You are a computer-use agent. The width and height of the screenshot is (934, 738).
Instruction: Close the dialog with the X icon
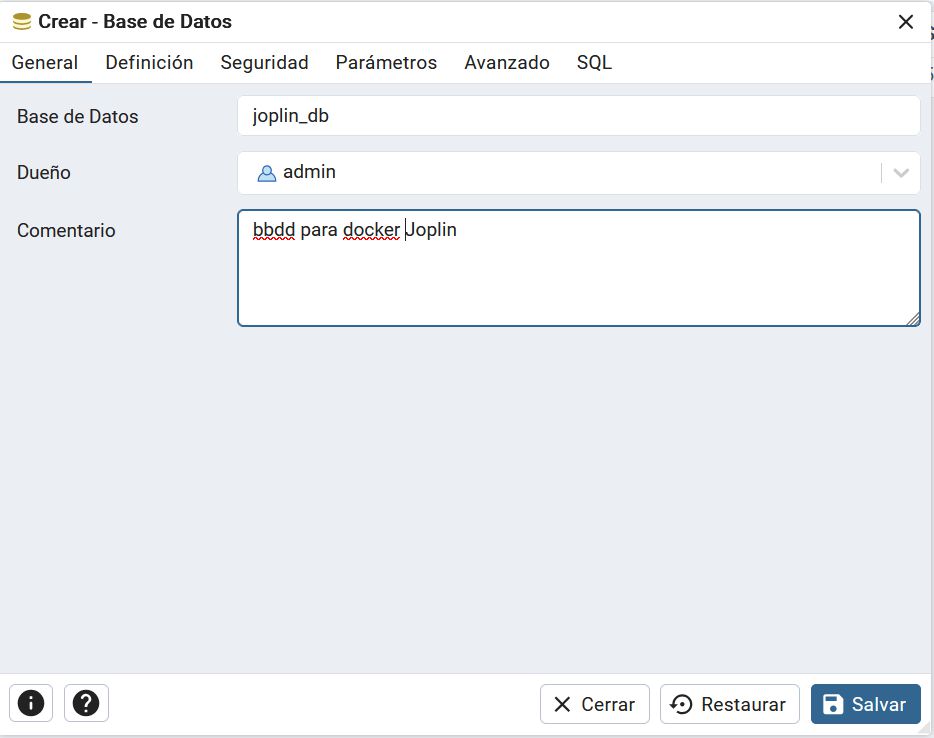tap(906, 22)
